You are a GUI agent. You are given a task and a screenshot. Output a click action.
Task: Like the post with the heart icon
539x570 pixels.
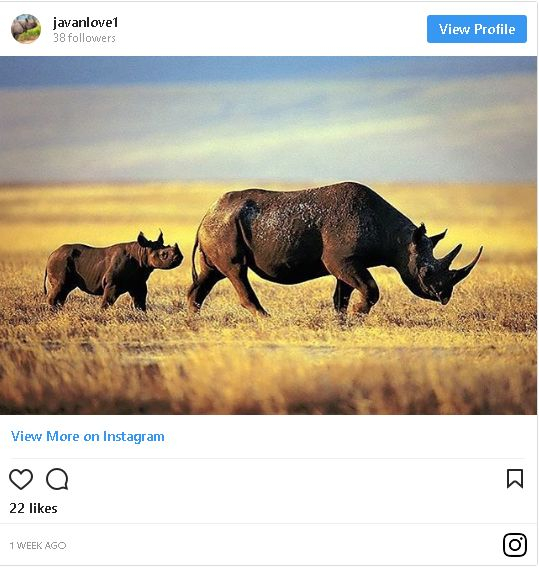point(21,479)
